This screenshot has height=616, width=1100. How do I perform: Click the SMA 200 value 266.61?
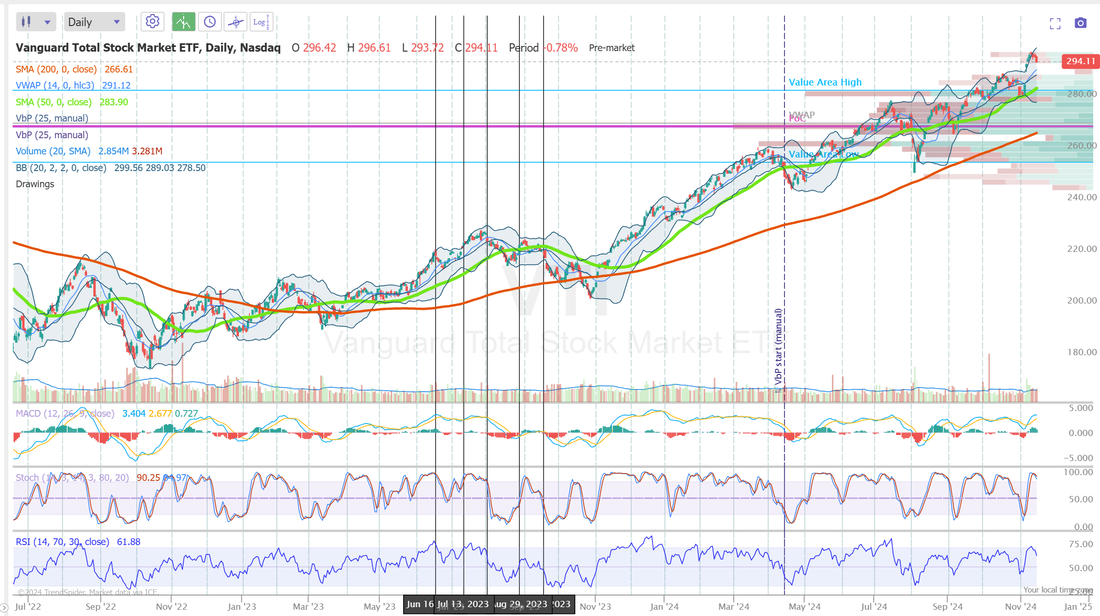(119, 69)
